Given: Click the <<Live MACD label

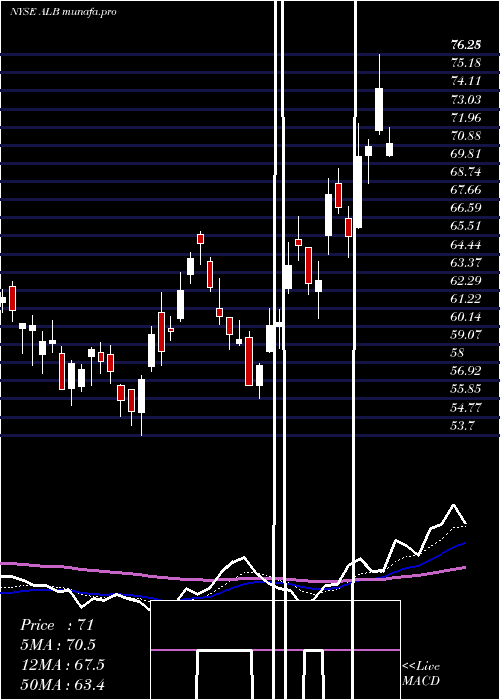Looking at the screenshot, I should [x=421, y=674].
